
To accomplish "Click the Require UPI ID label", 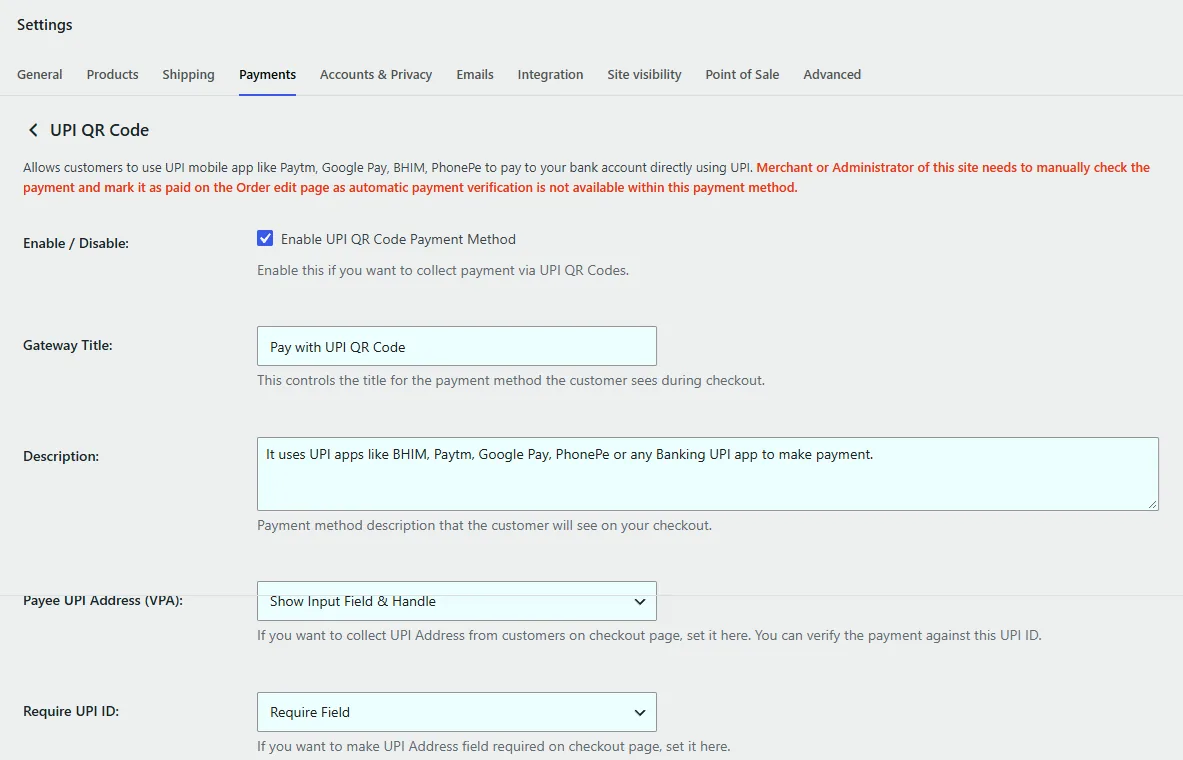I will coord(71,711).
